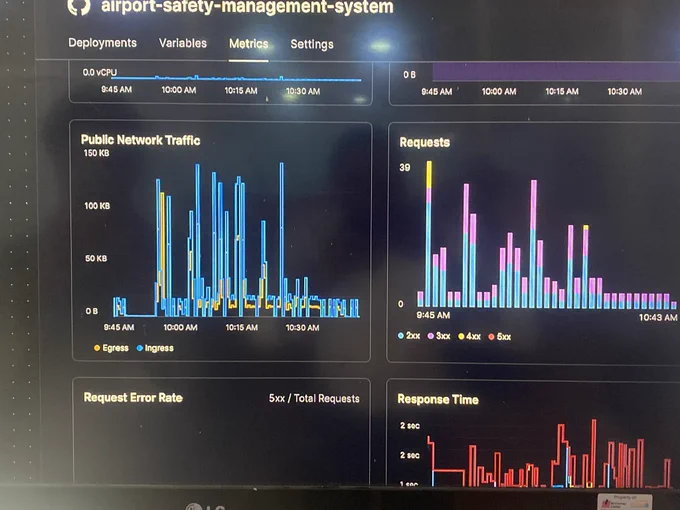This screenshot has width=680, height=510.
Task: Click the tallest yellow-topped bar in Requests
Action: pyautogui.click(x=429, y=234)
